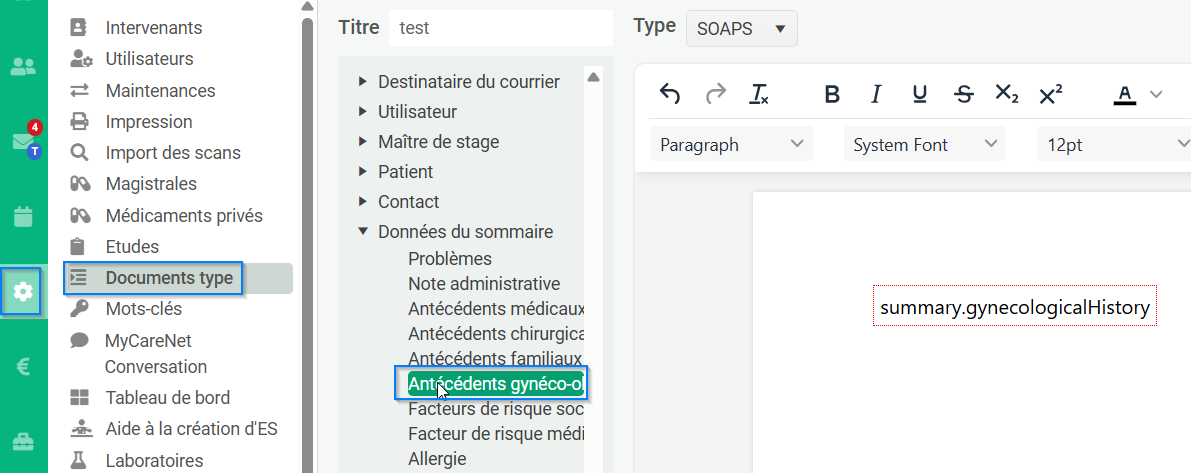
Task: Click the redo arrow in editor toolbar
Action: (716, 94)
